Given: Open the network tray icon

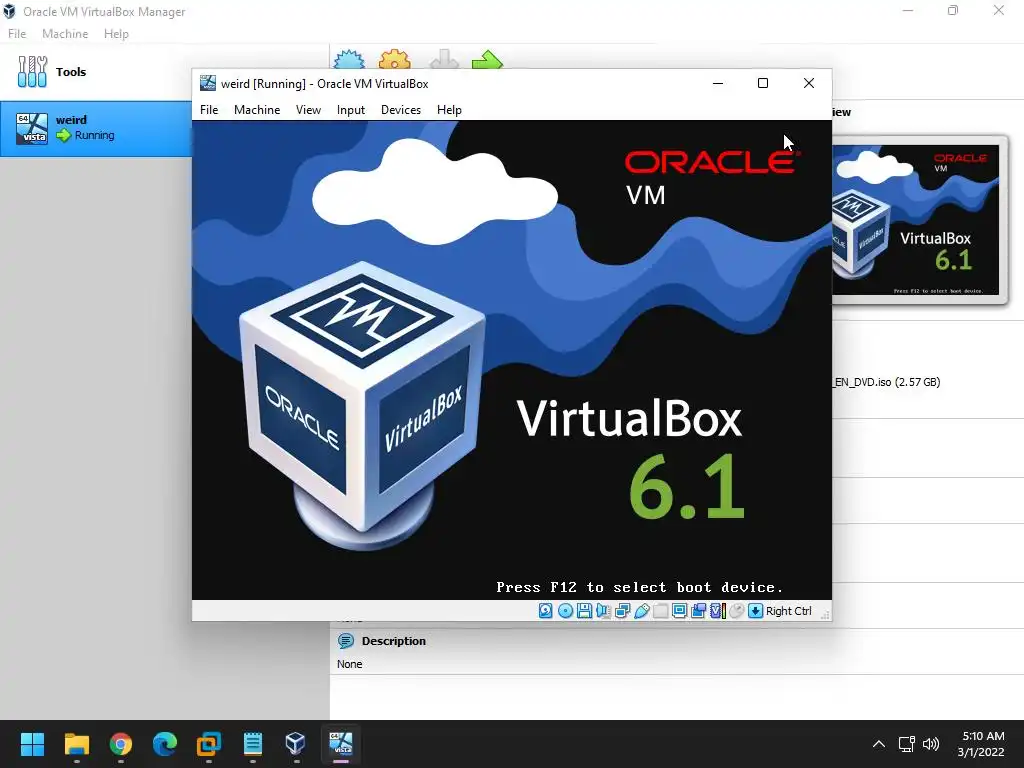Looking at the screenshot, I should click(x=906, y=744).
